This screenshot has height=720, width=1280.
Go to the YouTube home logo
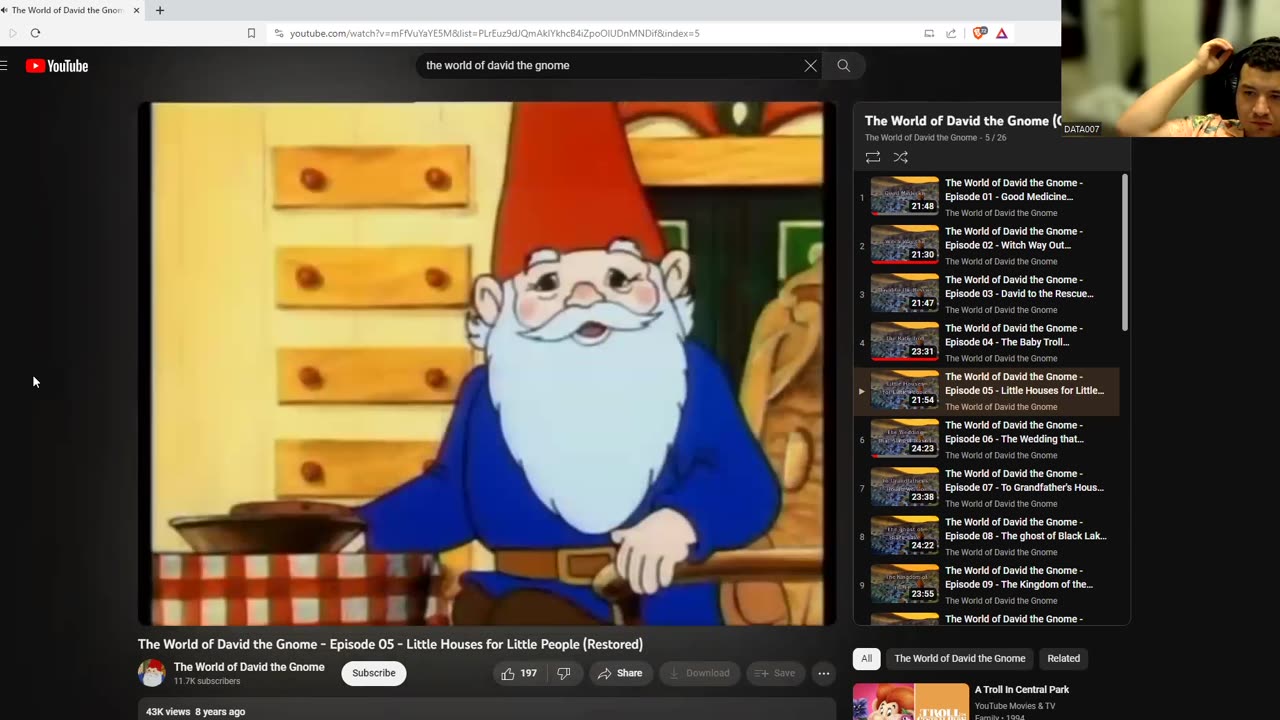(57, 66)
